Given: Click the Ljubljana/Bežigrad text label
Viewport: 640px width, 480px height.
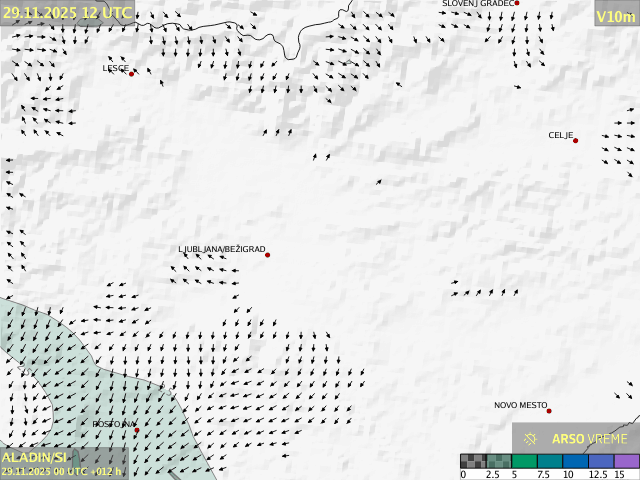Looking at the screenshot, I should (x=221, y=248).
